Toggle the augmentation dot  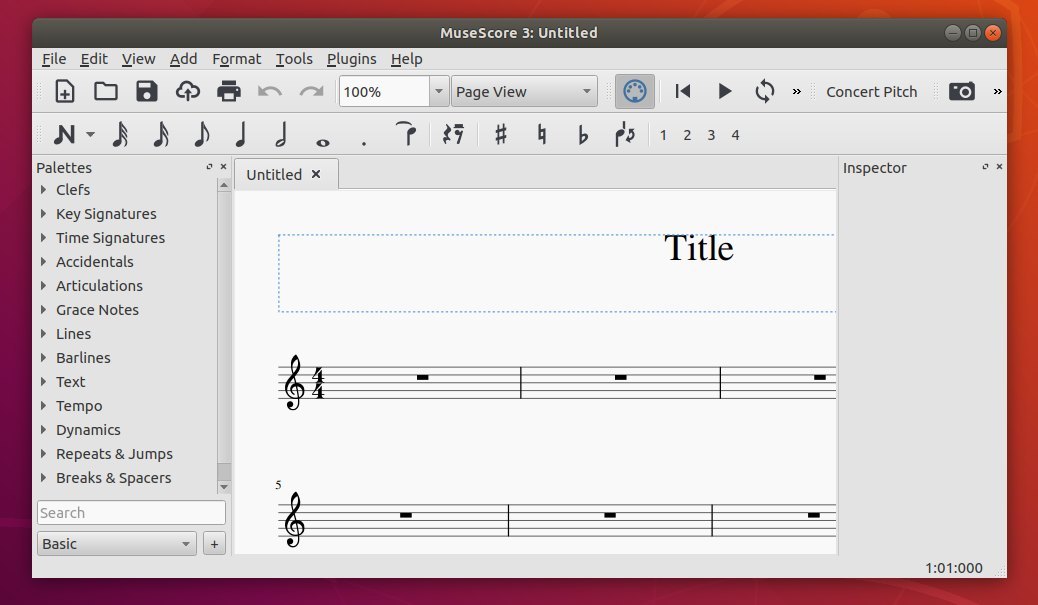363,142
